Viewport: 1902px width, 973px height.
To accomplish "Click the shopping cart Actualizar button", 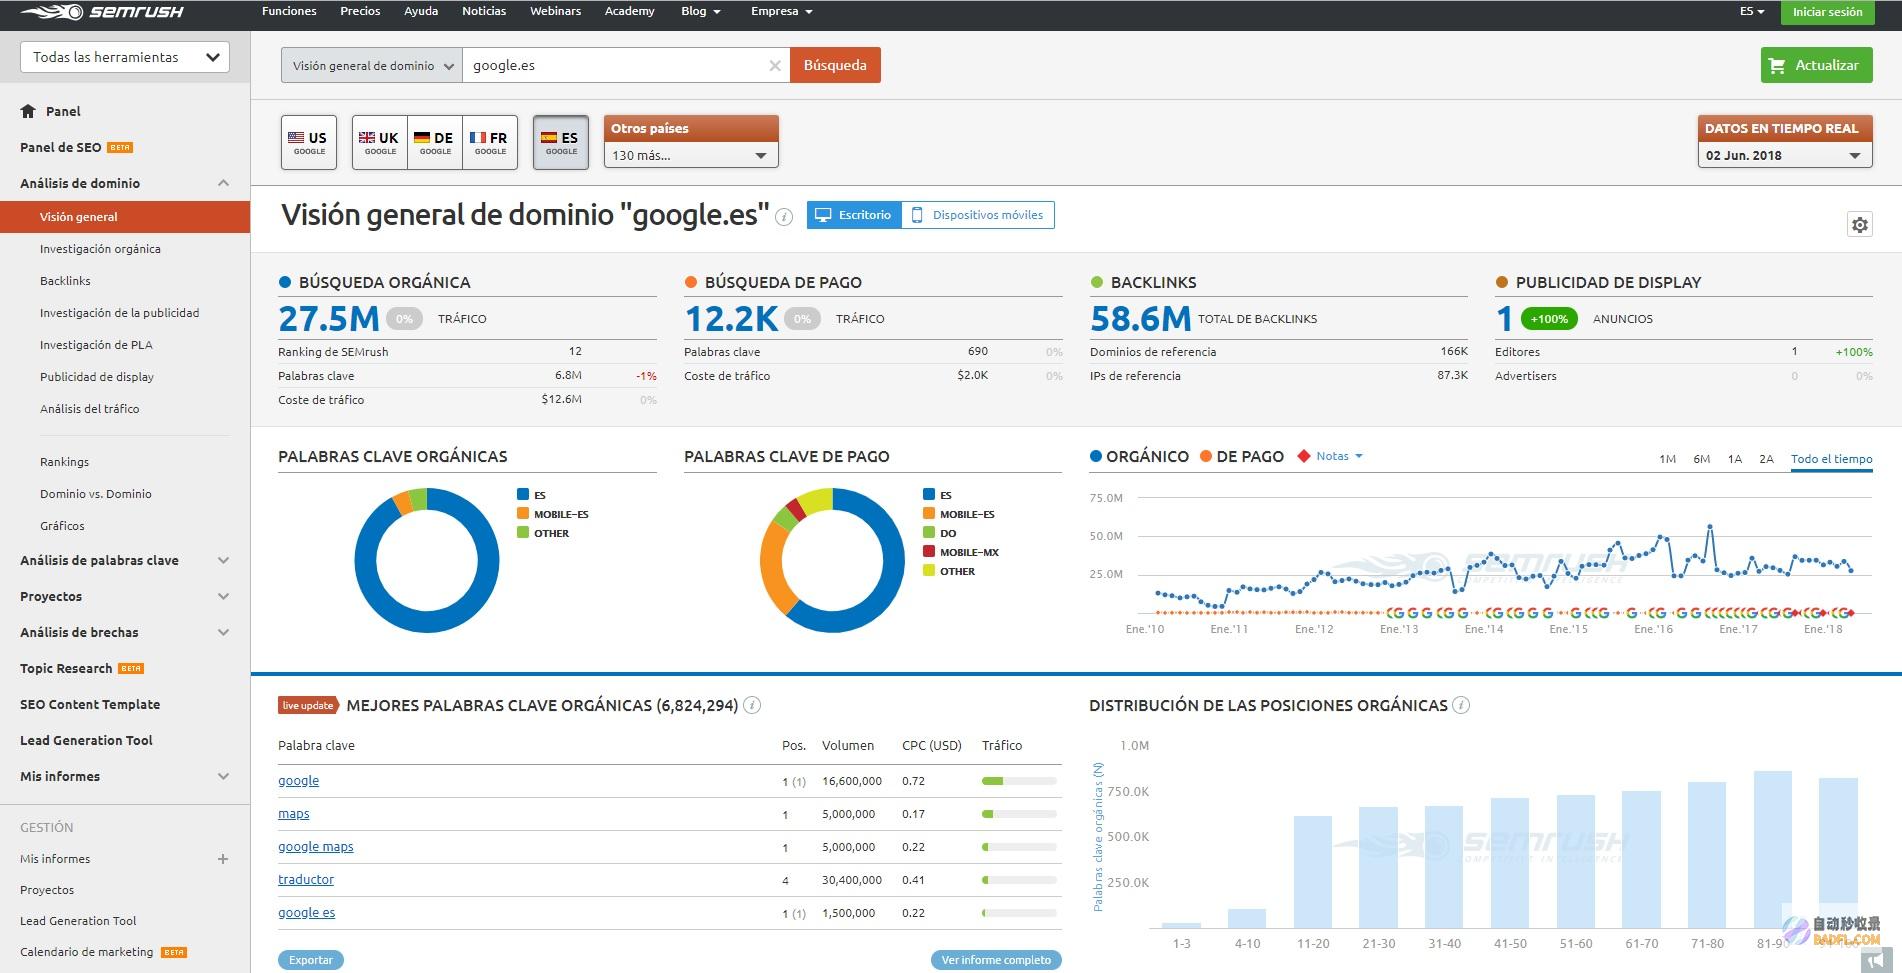I will click(x=1816, y=65).
